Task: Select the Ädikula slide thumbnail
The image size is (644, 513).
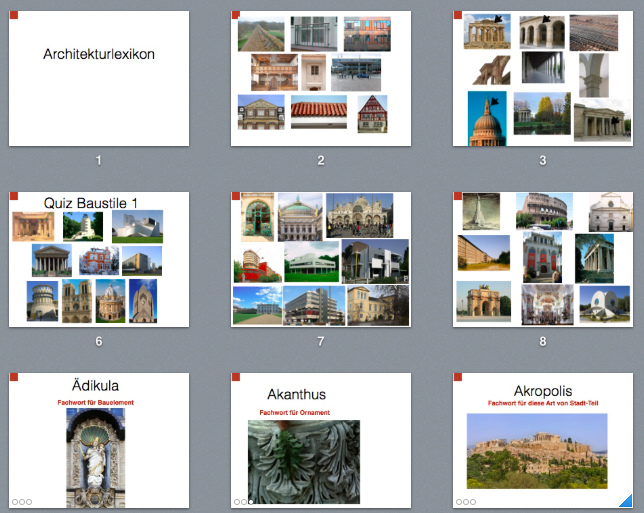Action: (99, 440)
